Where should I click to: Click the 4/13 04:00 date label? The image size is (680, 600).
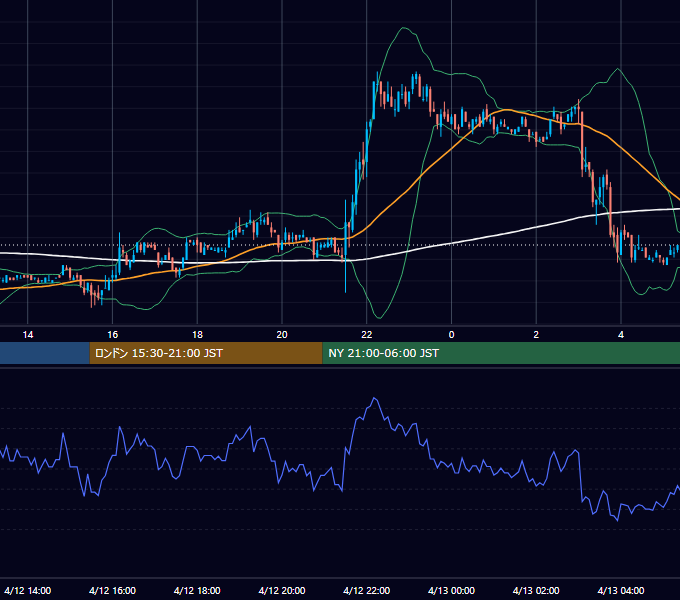(621, 590)
